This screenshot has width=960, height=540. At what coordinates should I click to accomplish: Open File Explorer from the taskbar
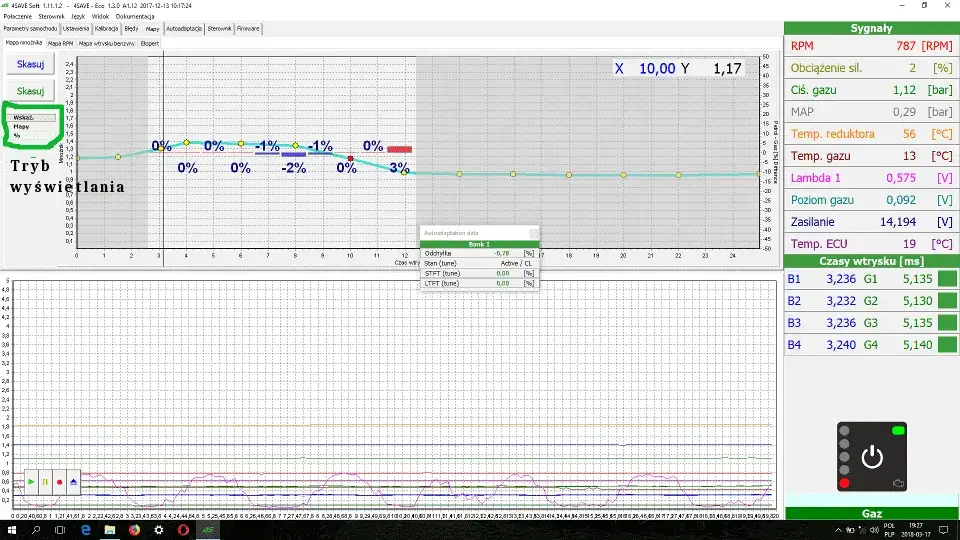pyautogui.click(x=109, y=530)
